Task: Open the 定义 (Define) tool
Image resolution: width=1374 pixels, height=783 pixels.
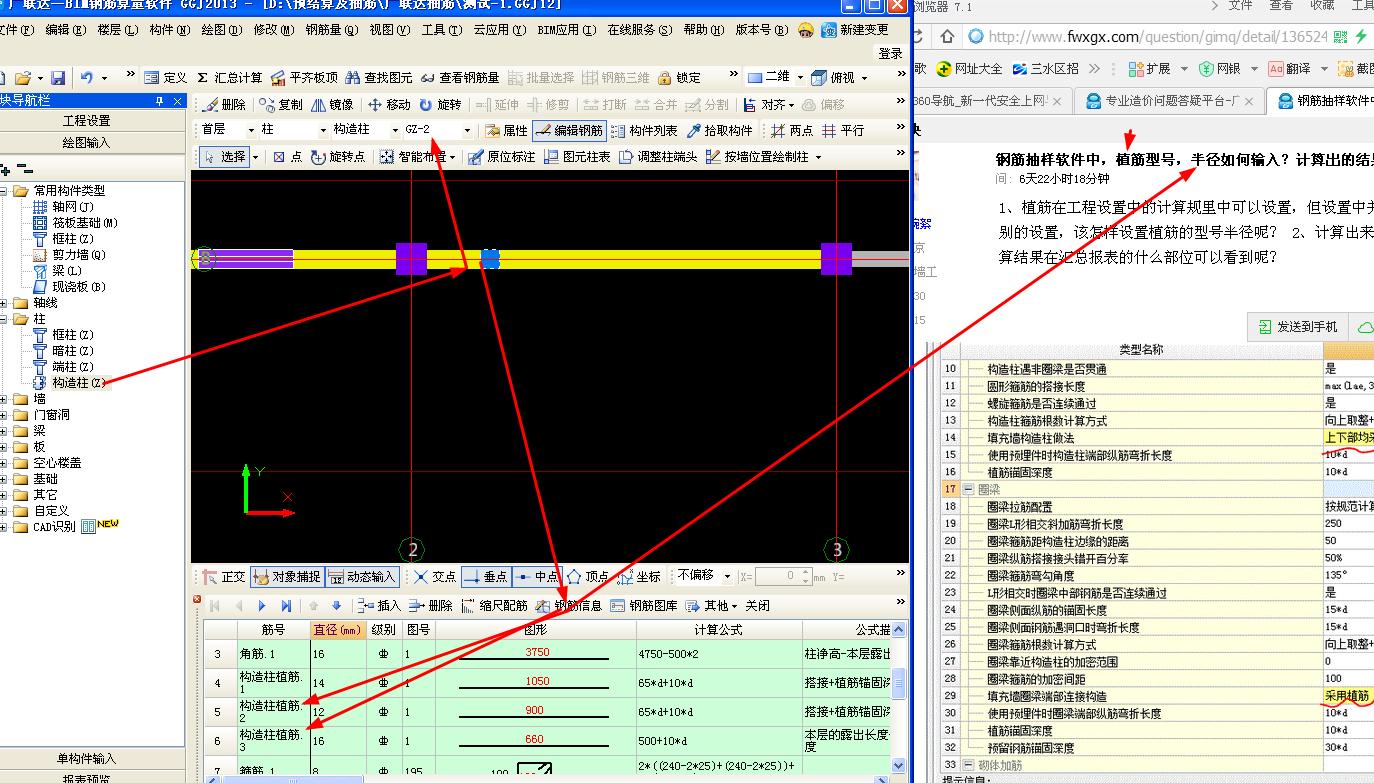Action: click(x=166, y=77)
